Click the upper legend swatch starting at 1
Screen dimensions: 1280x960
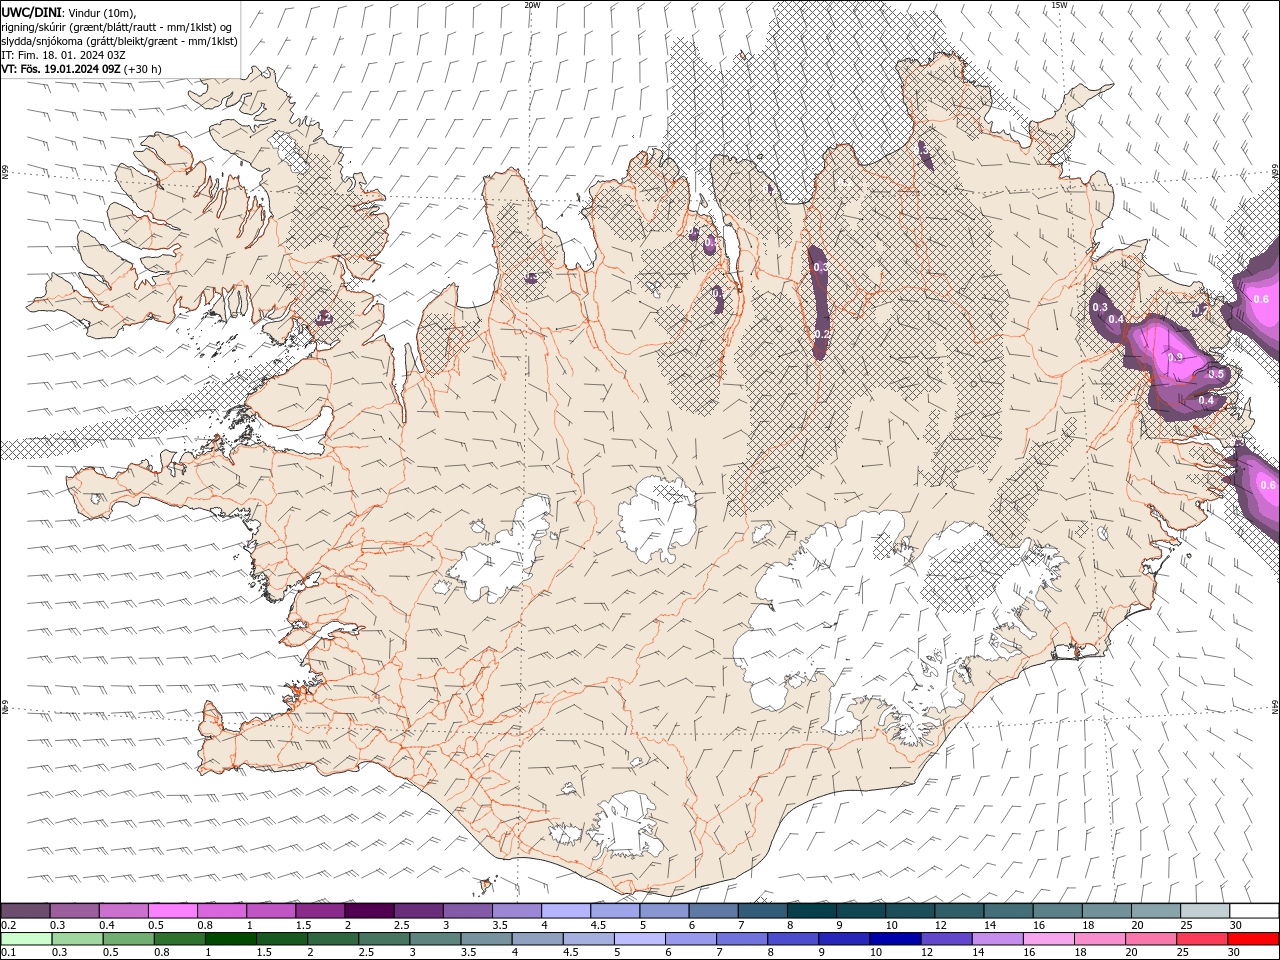pyautogui.click(x=271, y=911)
